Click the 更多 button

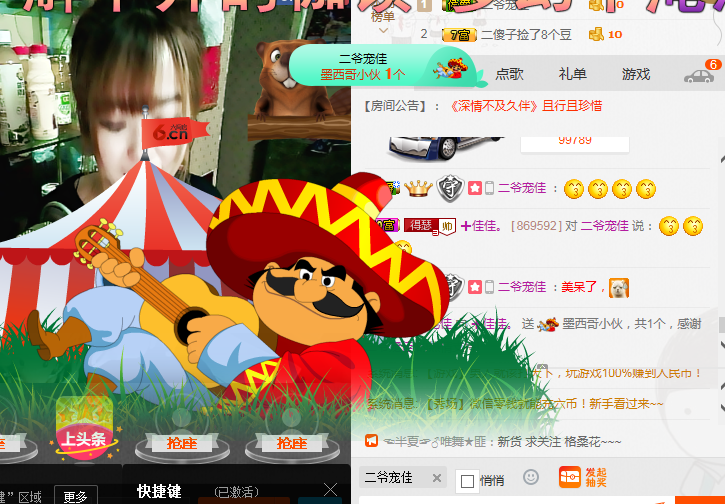click(x=76, y=497)
